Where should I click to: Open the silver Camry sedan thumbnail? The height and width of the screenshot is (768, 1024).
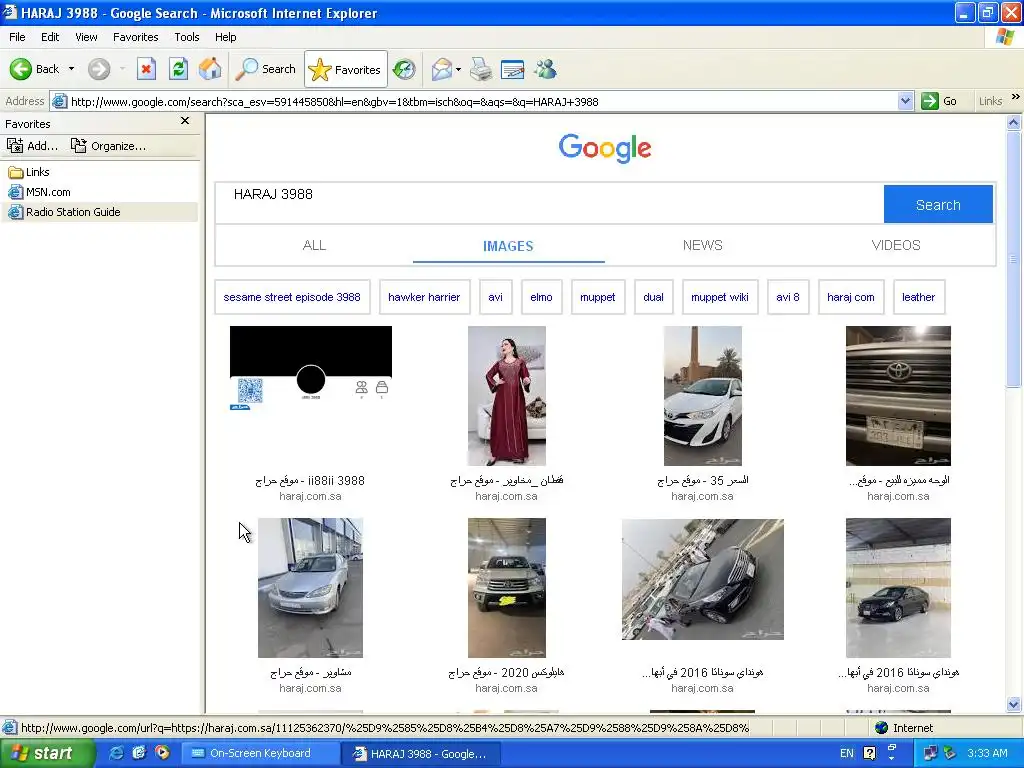(x=310, y=588)
